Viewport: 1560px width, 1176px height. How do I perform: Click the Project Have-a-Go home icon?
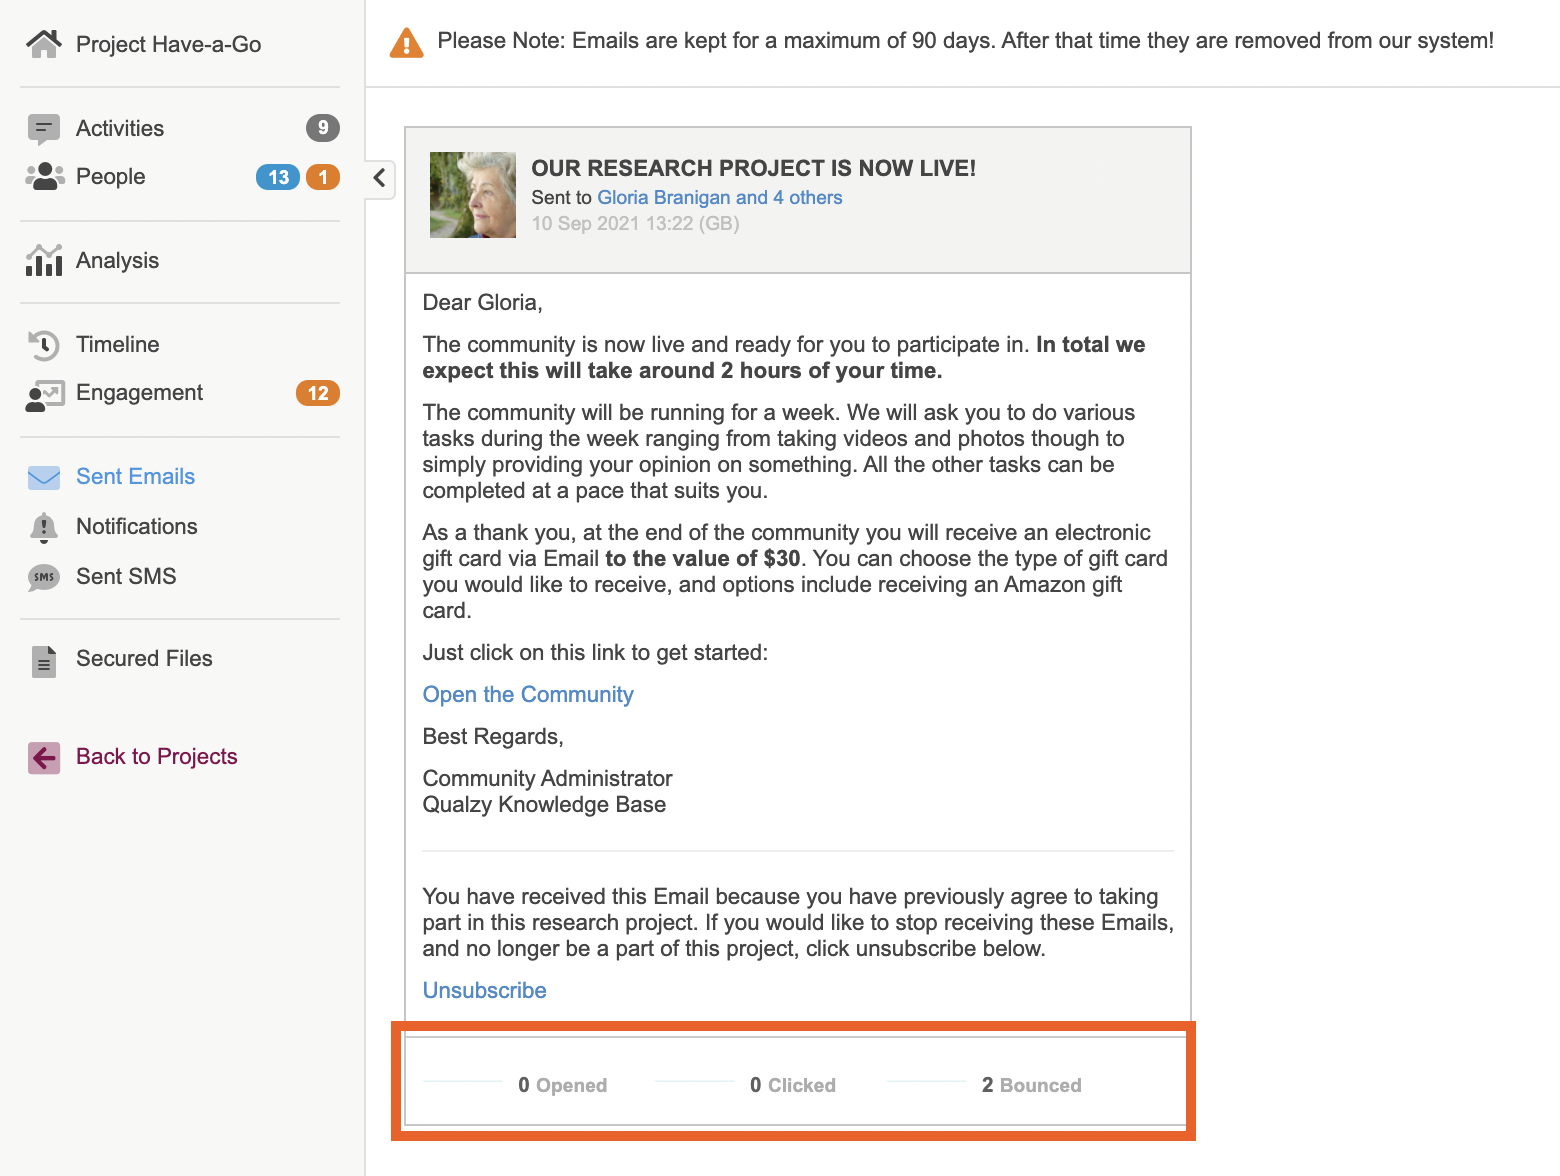tap(43, 44)
